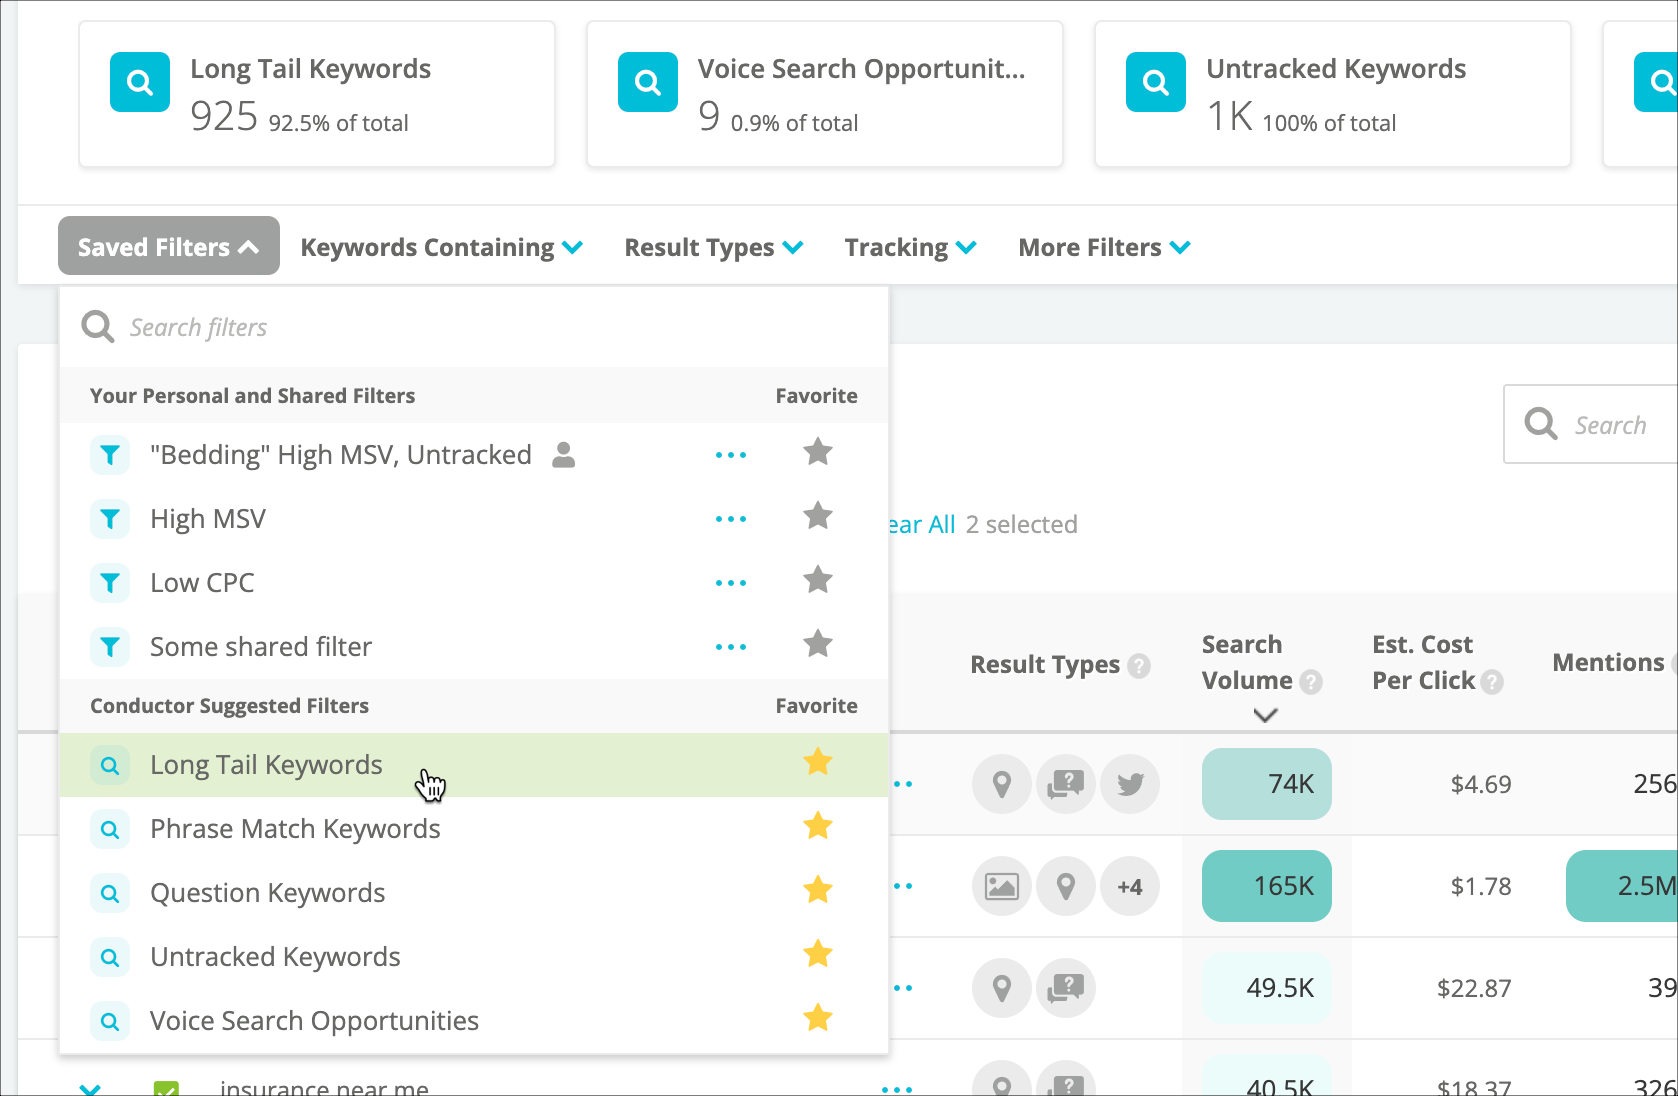Click the Voice Search Opportunities card search icon

click(648, 82)
